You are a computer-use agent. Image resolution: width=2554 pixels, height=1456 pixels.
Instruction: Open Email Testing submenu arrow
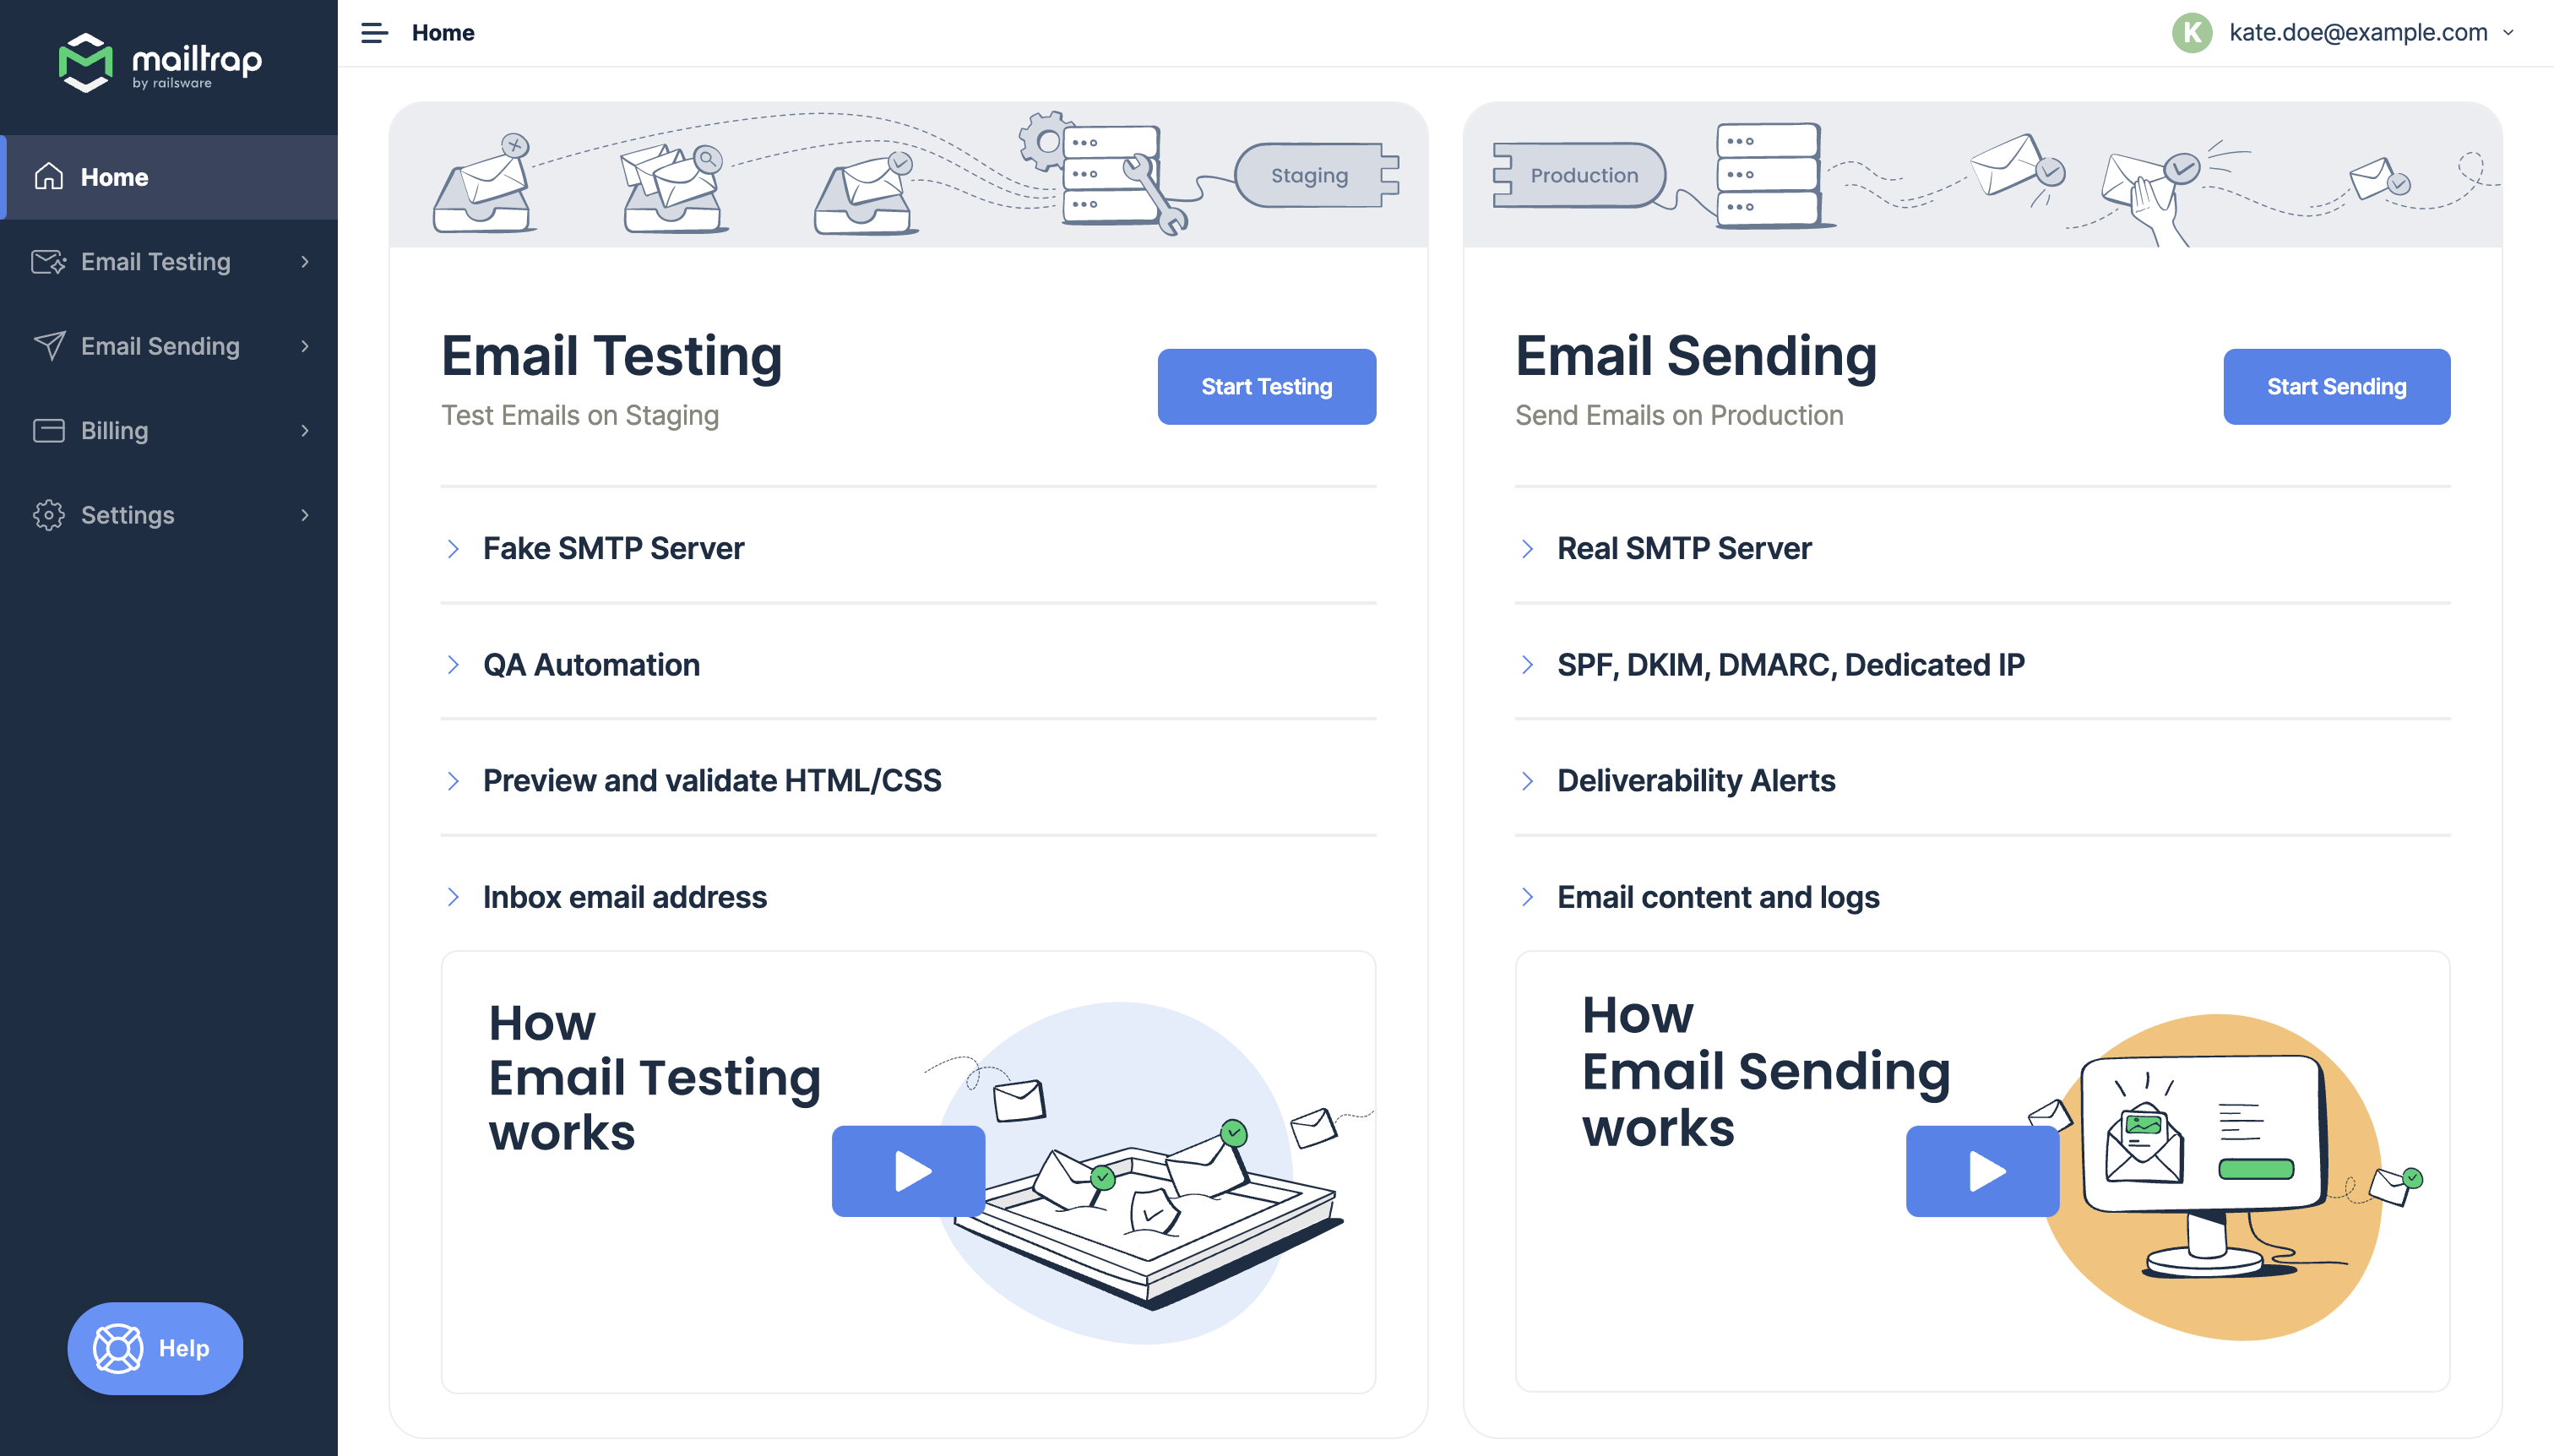click(307, 259)
